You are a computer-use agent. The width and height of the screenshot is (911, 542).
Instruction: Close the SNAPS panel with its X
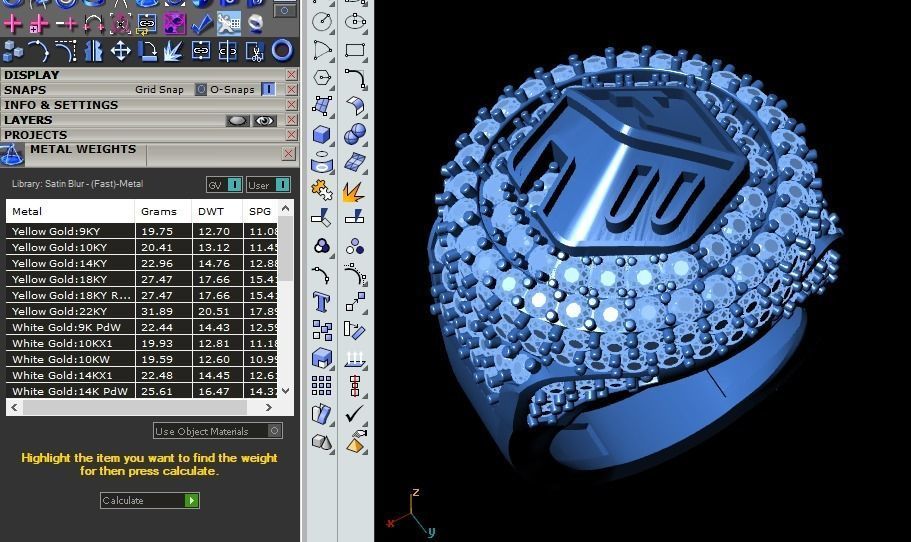(291, 89)
